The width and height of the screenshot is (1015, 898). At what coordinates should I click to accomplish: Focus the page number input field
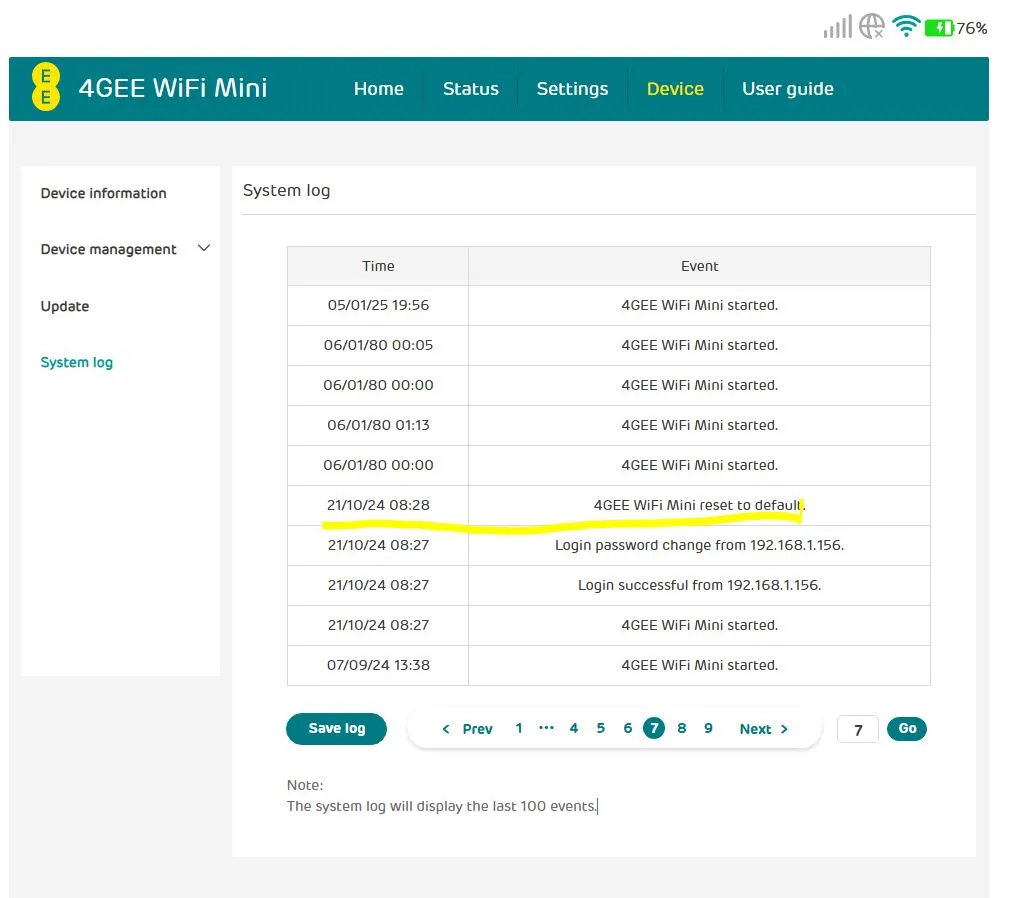tap(858, 730)
